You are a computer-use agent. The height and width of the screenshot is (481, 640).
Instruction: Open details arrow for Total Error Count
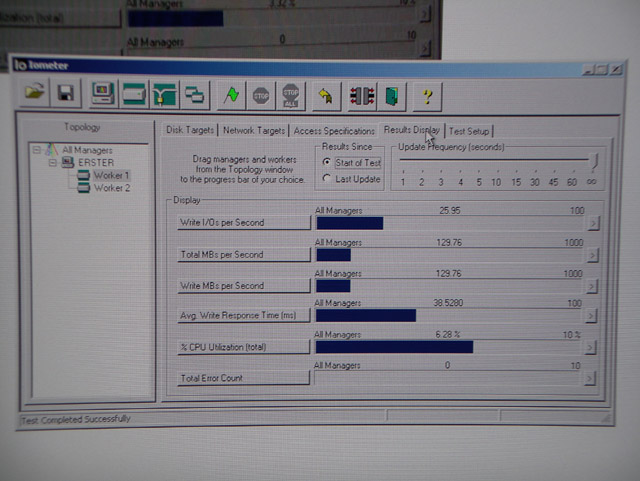coord(589,379)
